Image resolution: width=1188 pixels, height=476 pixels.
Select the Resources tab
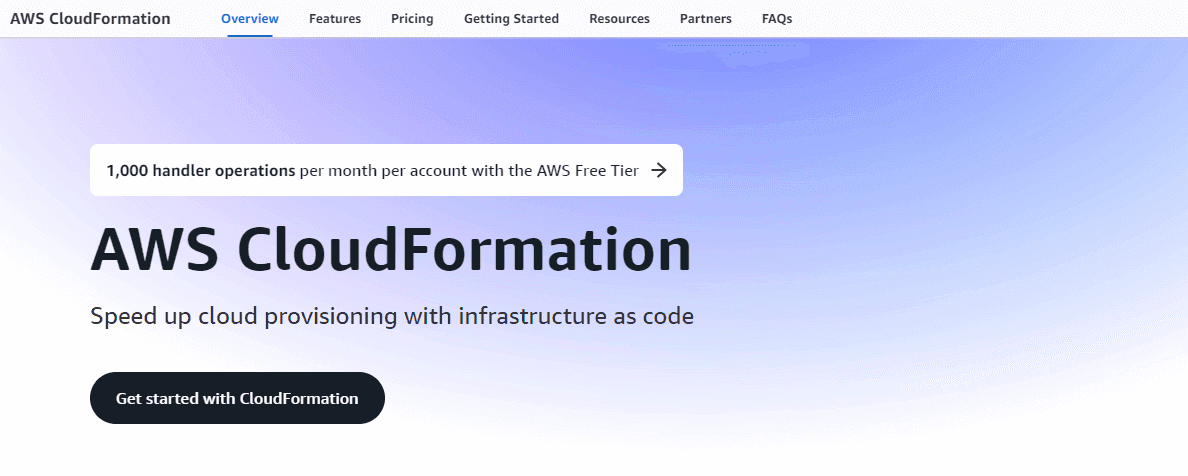[619, 19]
